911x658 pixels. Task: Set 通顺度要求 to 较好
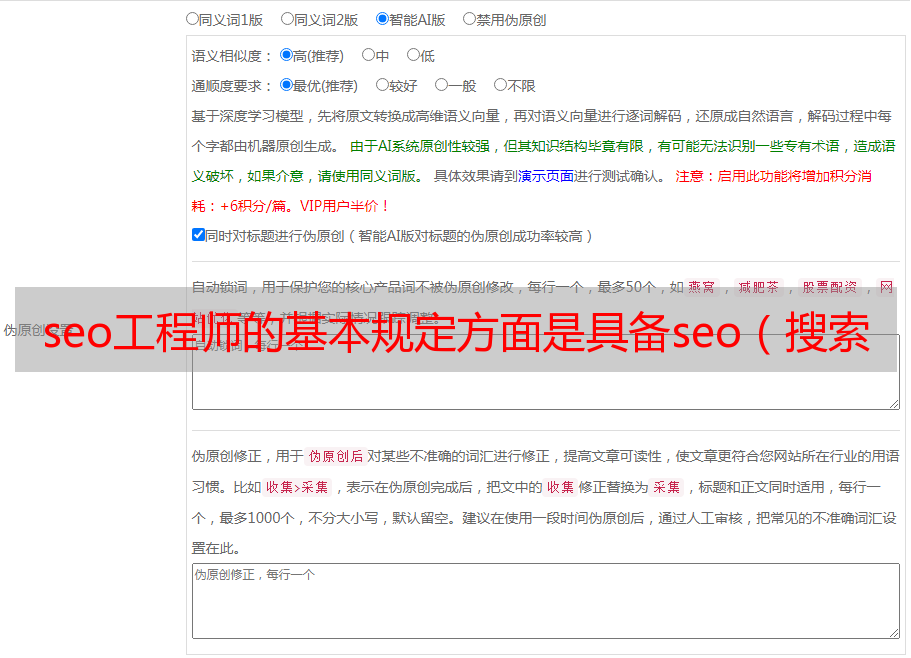[x=382, y=85]
